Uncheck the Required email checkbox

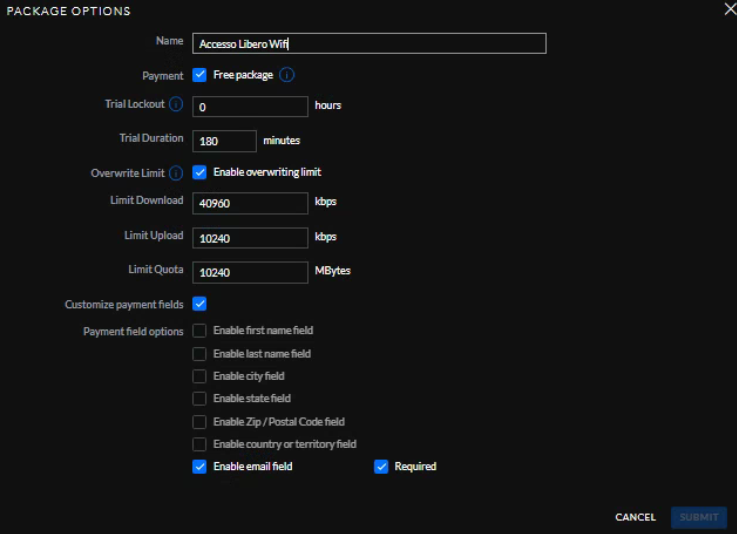pos(381,466)
